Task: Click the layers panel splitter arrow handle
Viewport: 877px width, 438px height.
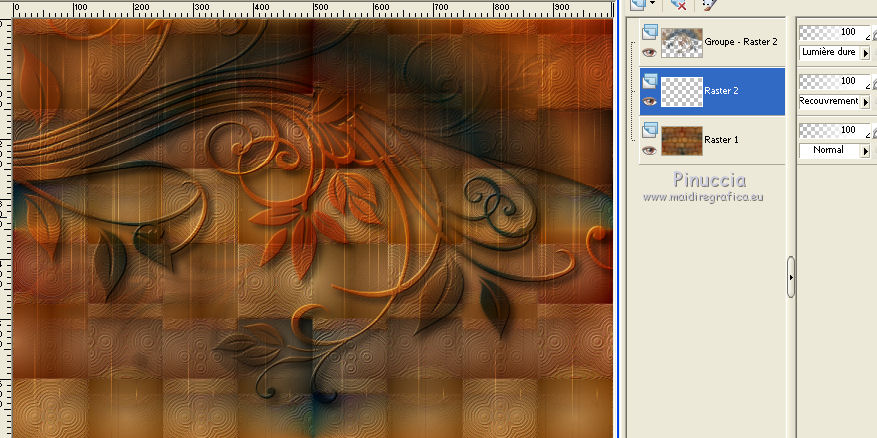Action: pyautogui.click(x=790, y=277)
